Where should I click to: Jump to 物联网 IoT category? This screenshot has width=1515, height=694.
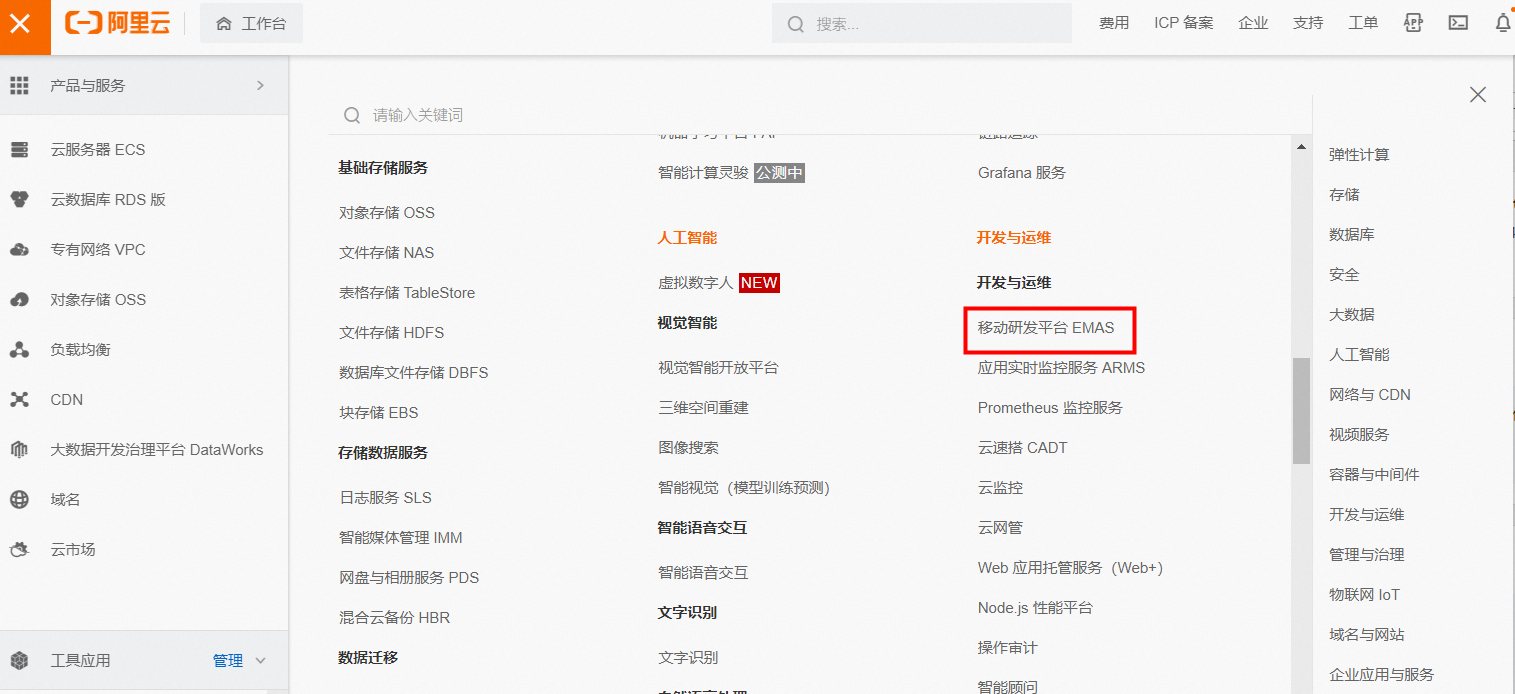click(x=1365, y=595)
